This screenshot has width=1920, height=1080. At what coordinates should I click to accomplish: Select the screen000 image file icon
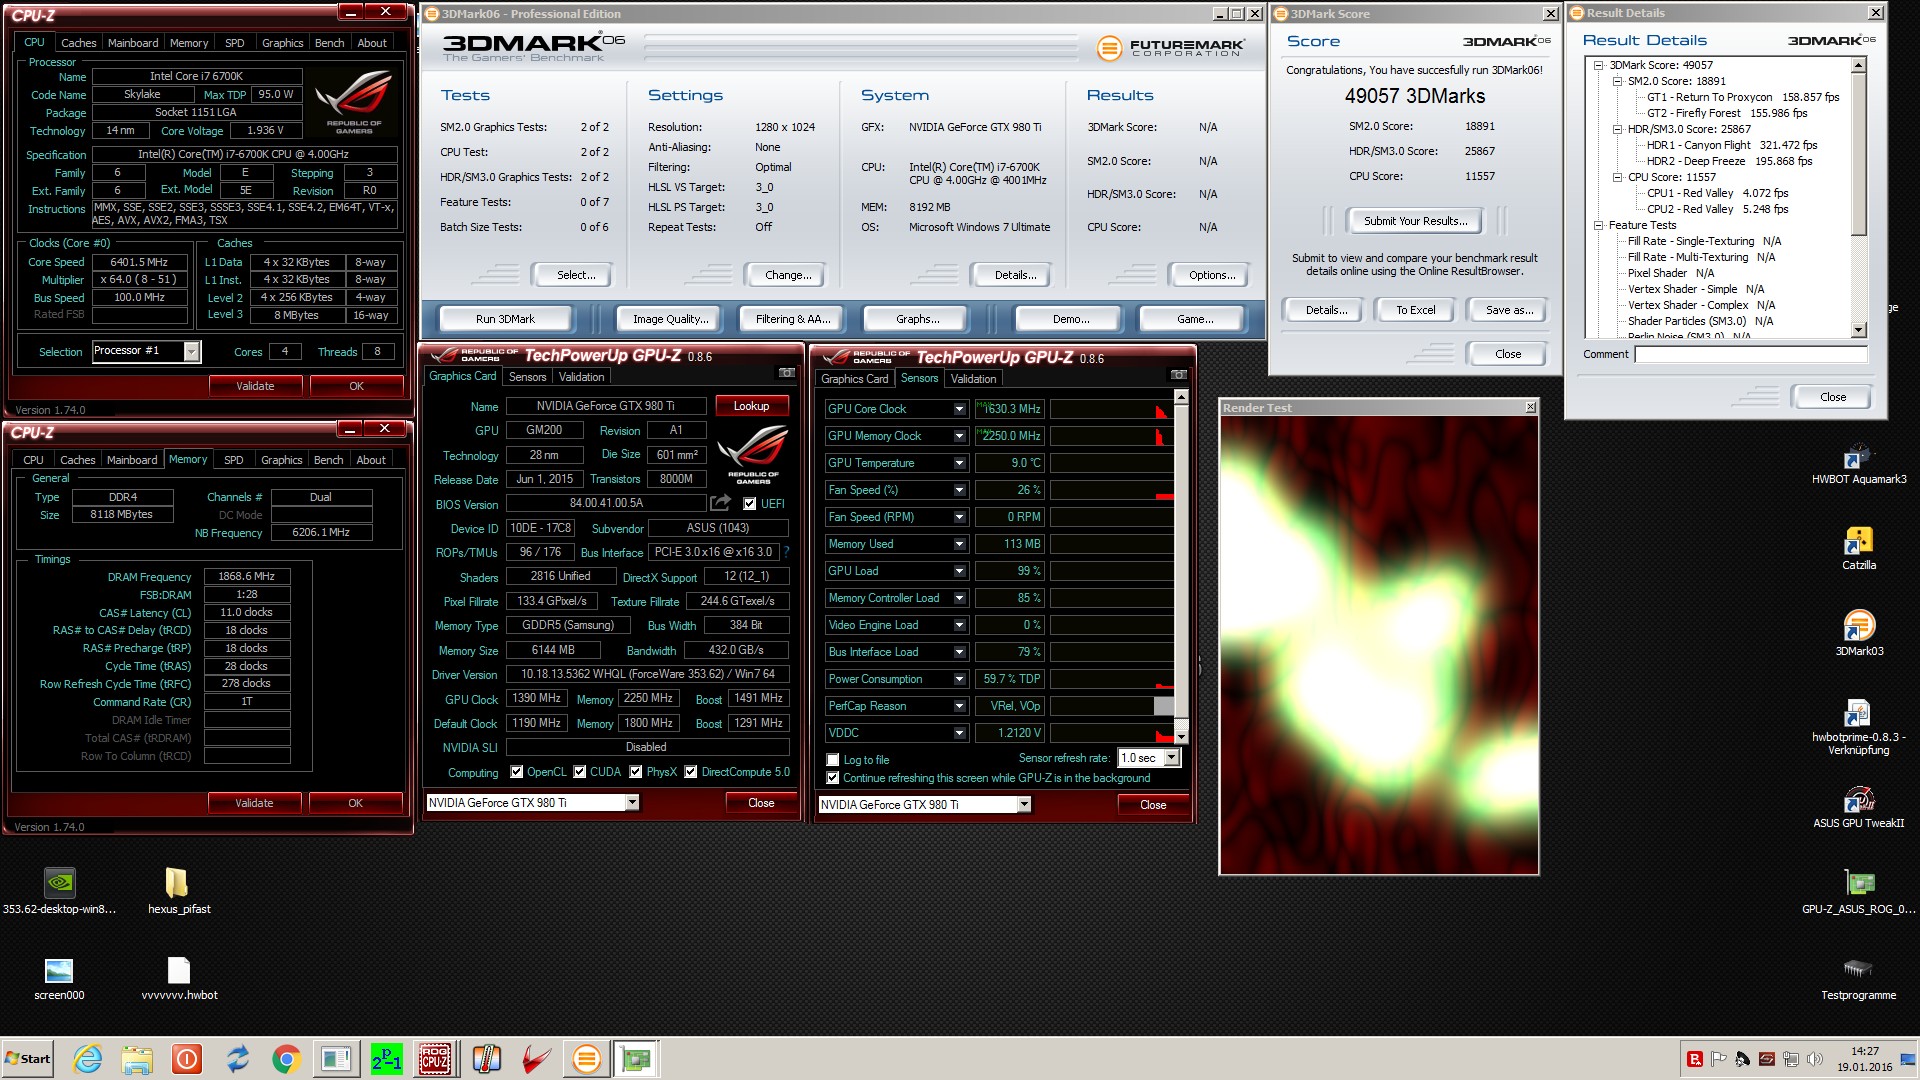pos(59,978)
